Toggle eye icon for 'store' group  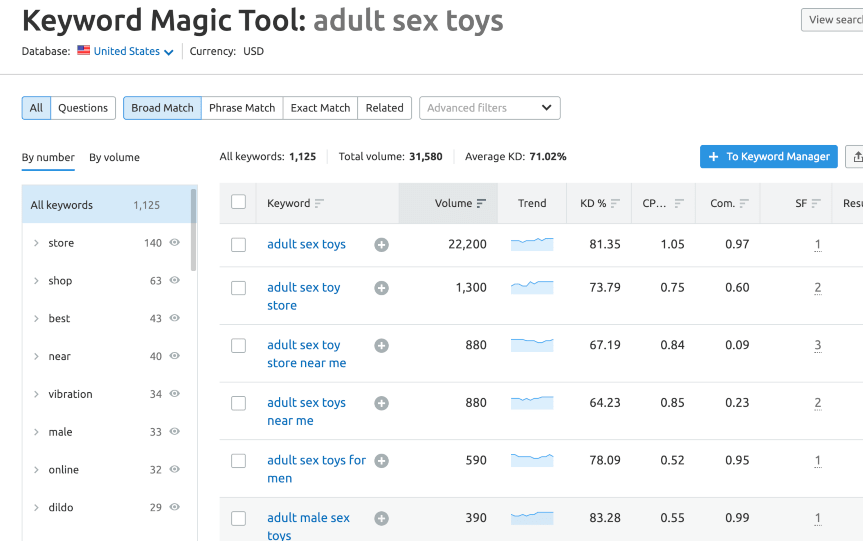(175, 243)
